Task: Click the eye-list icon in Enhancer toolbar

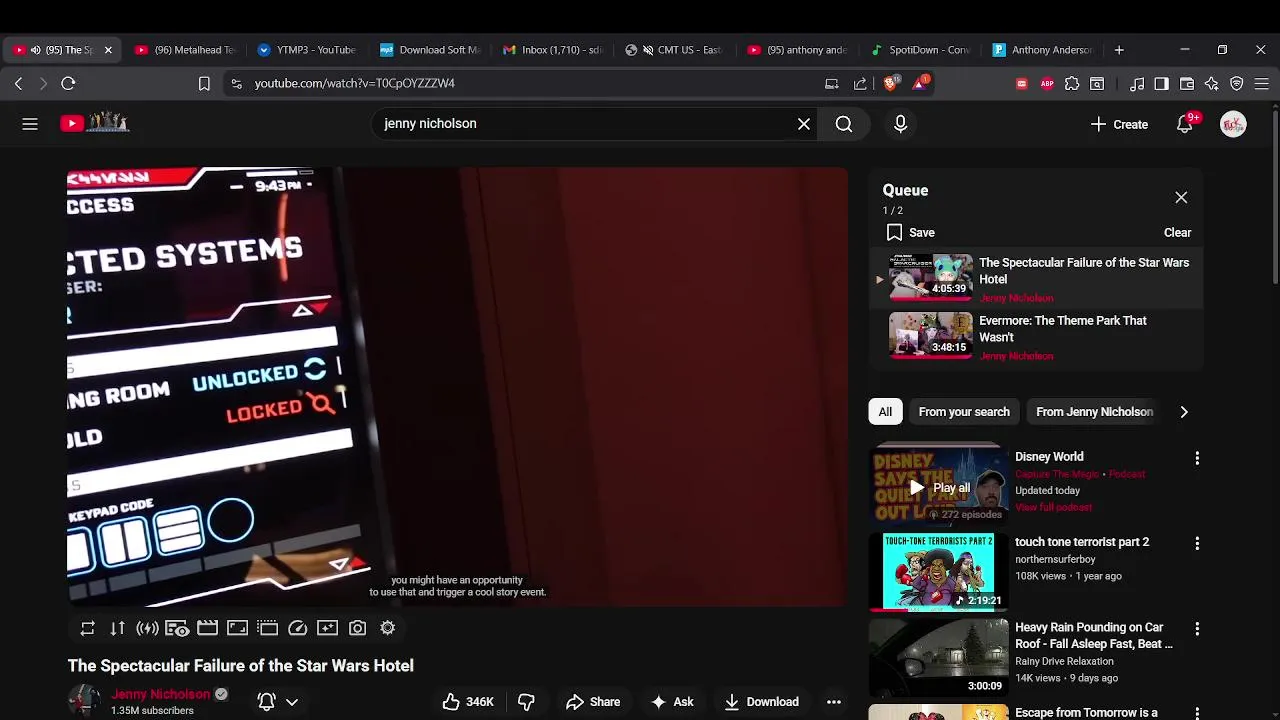Action: point(178,628)
